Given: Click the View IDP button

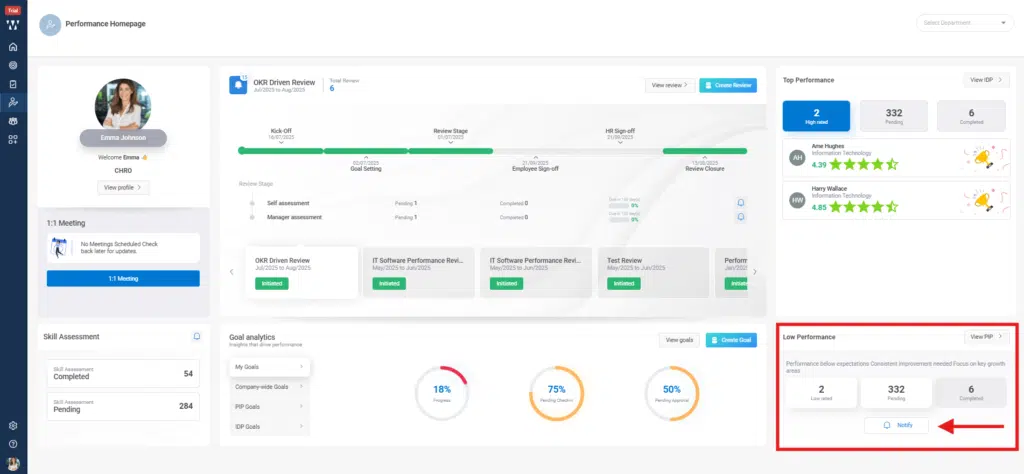Looking at the screenshot, I should (986, 80).
